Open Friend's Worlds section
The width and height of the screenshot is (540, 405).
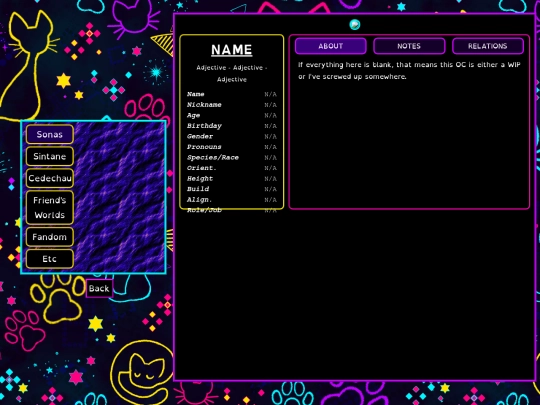(x=50, y=208)
